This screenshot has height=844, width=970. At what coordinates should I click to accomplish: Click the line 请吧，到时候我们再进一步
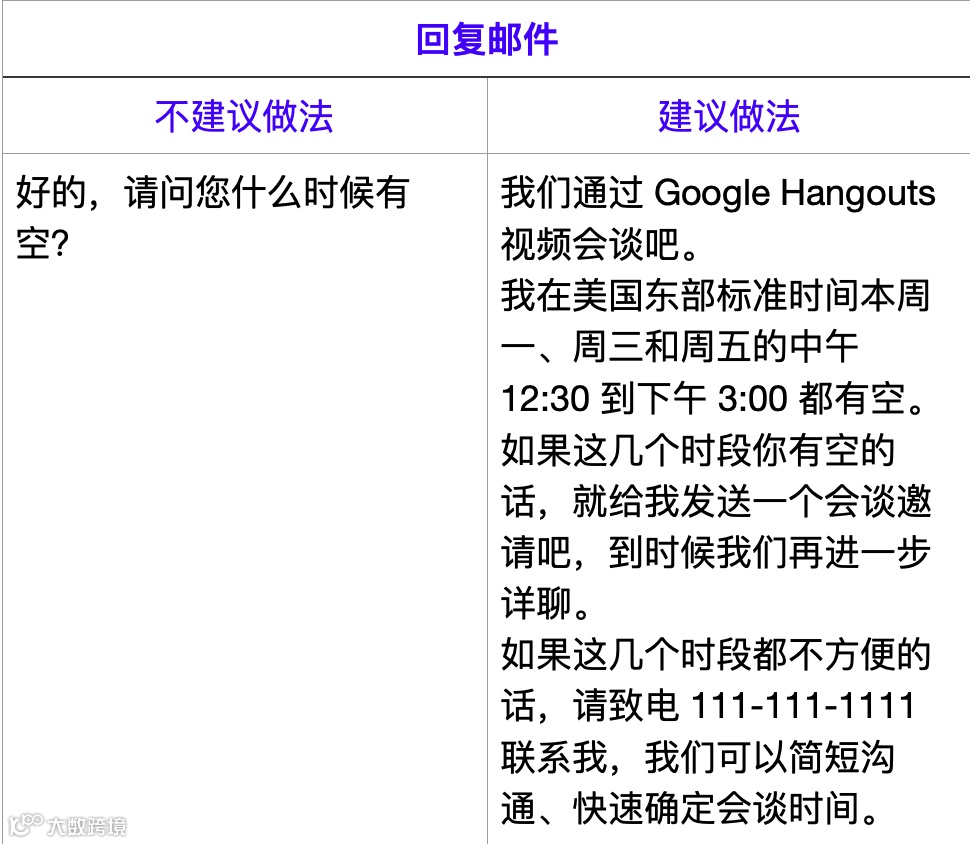coord(716,552)
